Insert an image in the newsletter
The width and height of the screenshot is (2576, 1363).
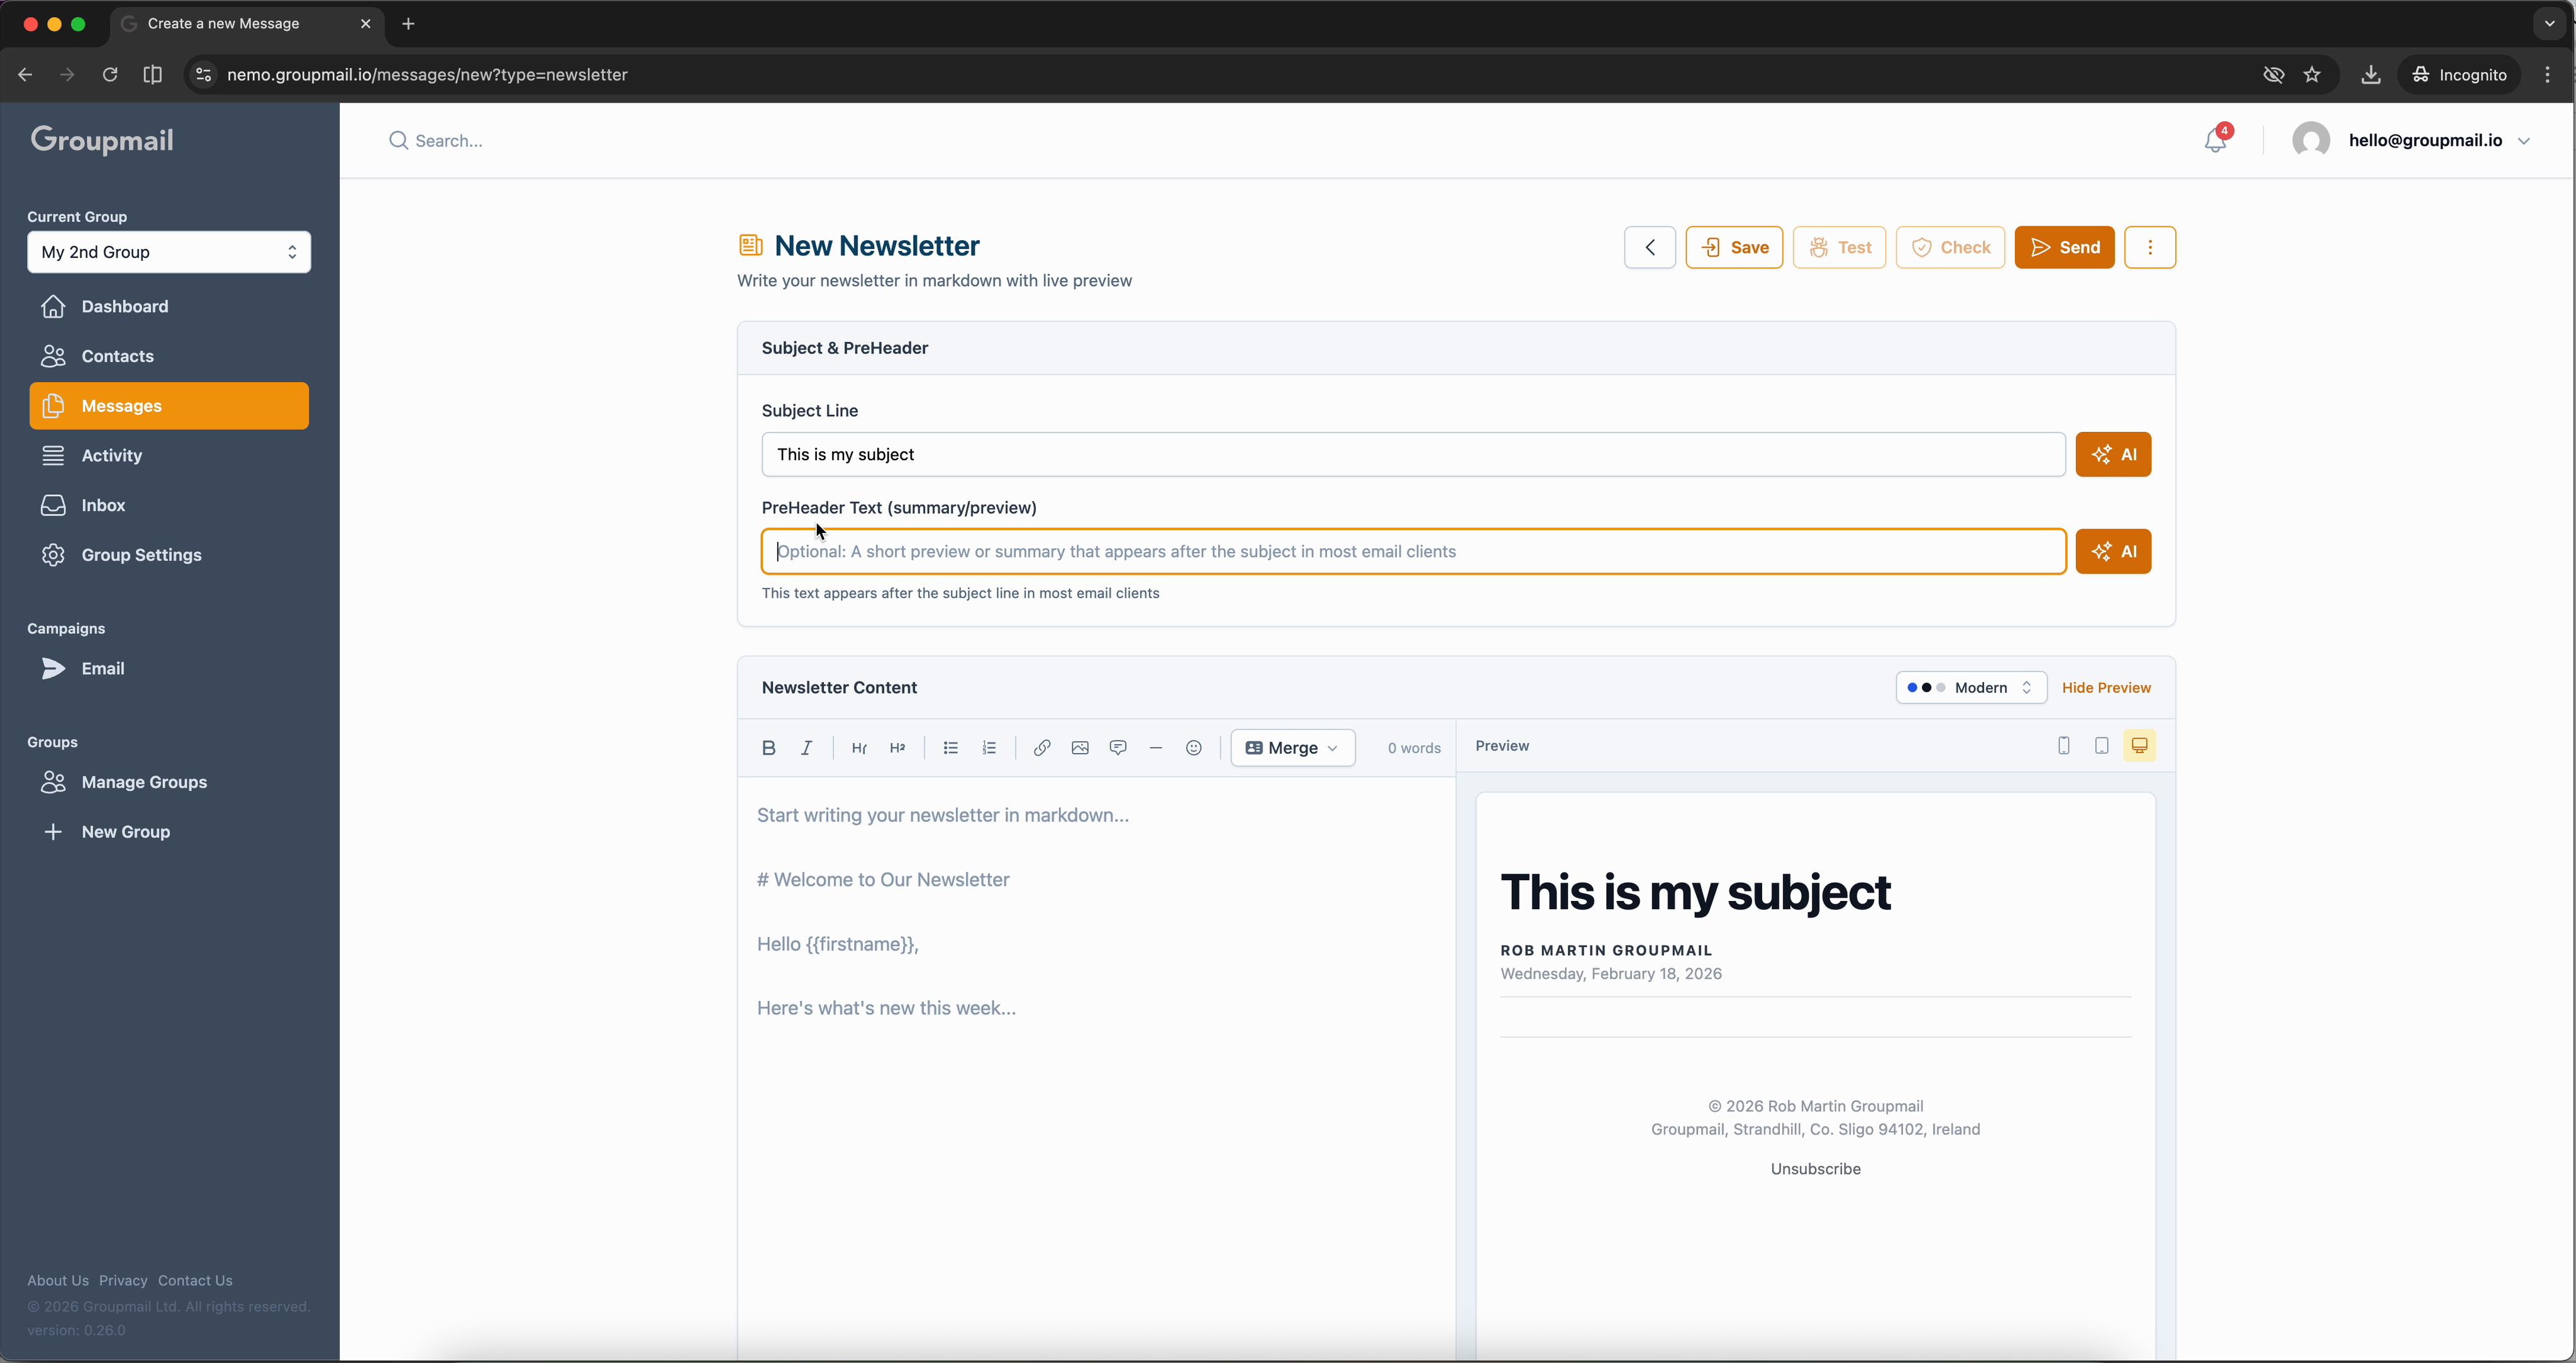[x=1080, y=747]
